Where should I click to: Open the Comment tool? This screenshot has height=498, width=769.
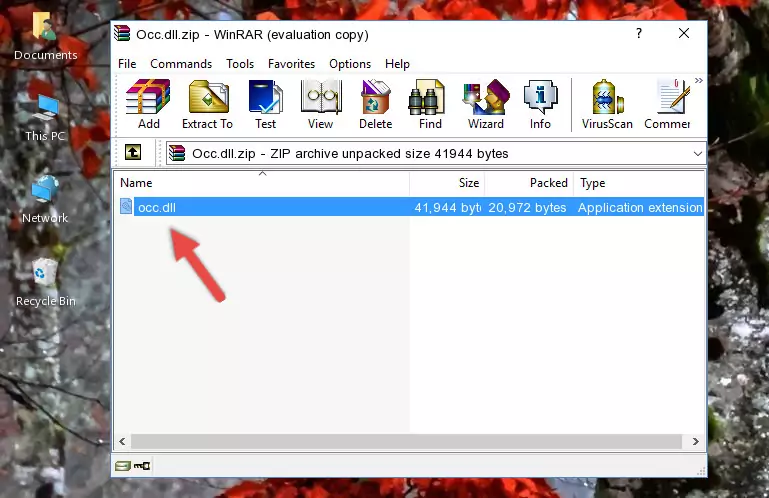click(x=667, y=105)
